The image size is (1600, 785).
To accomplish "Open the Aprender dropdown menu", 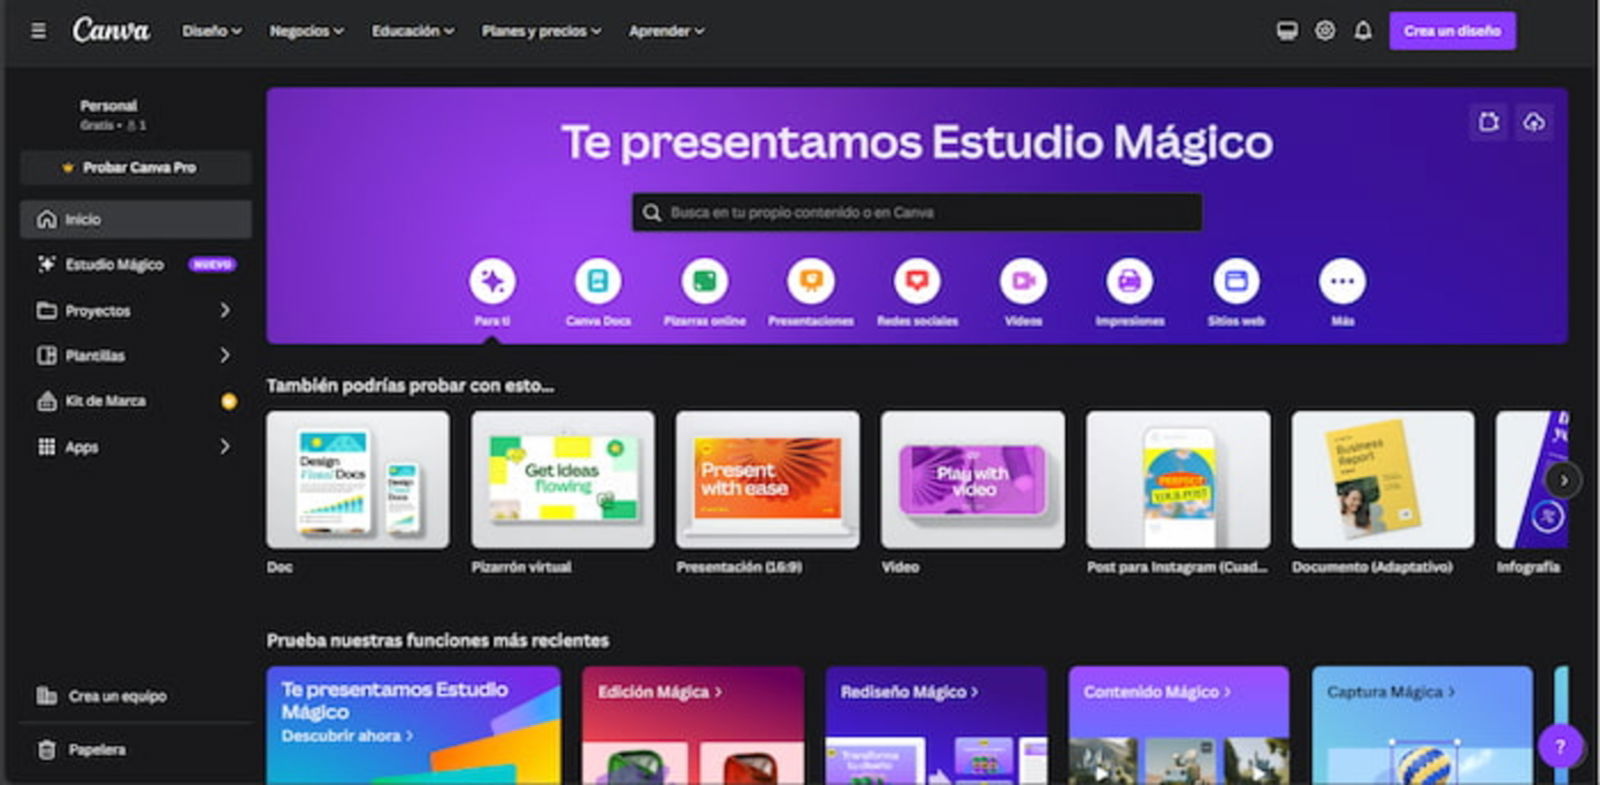I will pyautogui.click(x=666, y=31).
